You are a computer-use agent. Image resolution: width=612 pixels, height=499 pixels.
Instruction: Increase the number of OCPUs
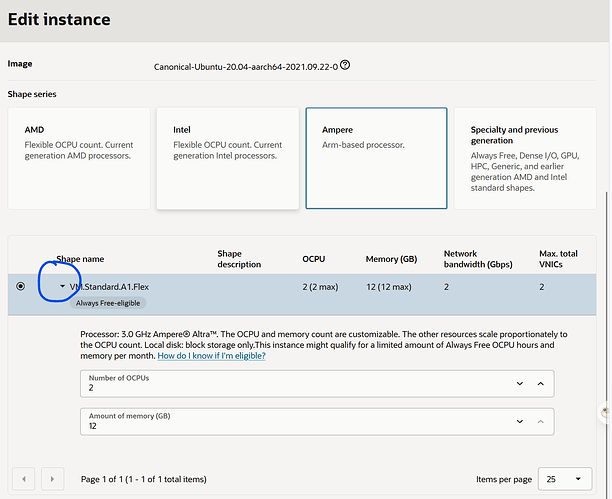pyautogui.click(x=541, y=384)
